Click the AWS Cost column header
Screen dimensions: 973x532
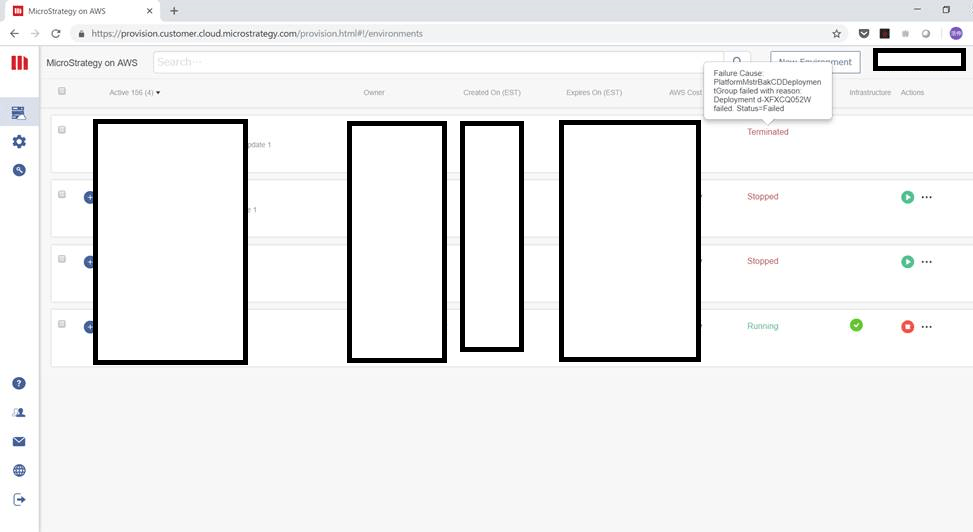tap(685, 92)
